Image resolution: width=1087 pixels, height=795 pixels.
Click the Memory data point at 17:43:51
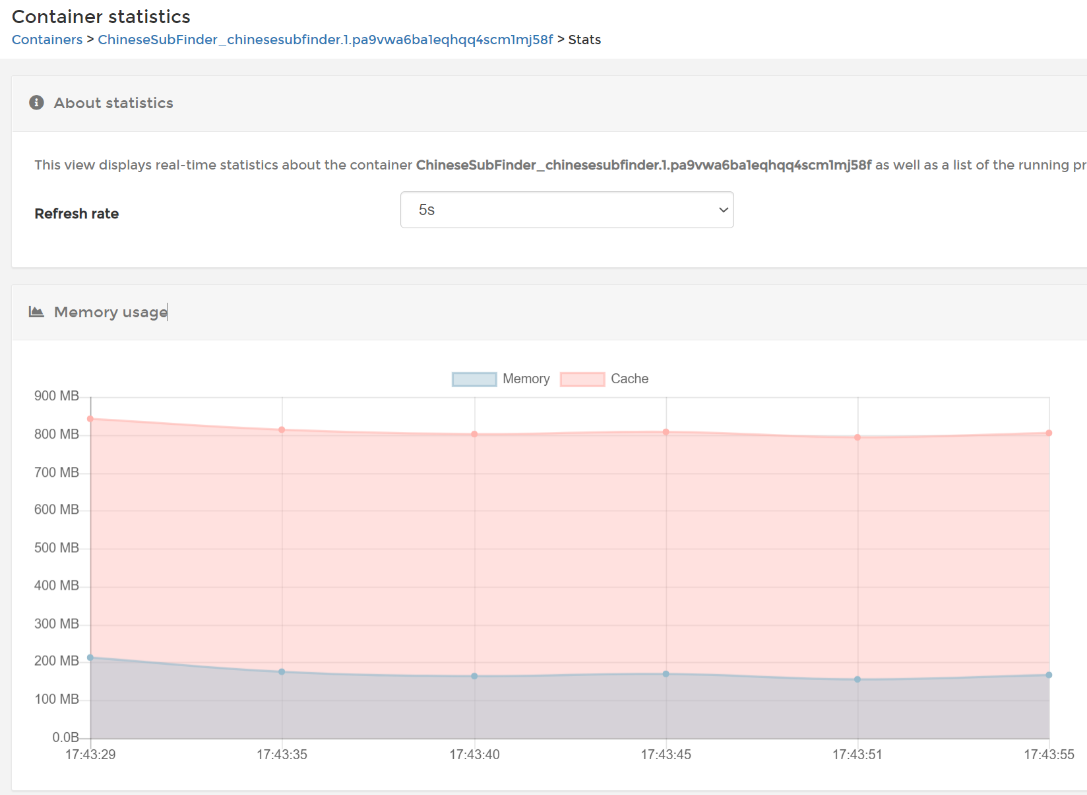pos(858,679)
